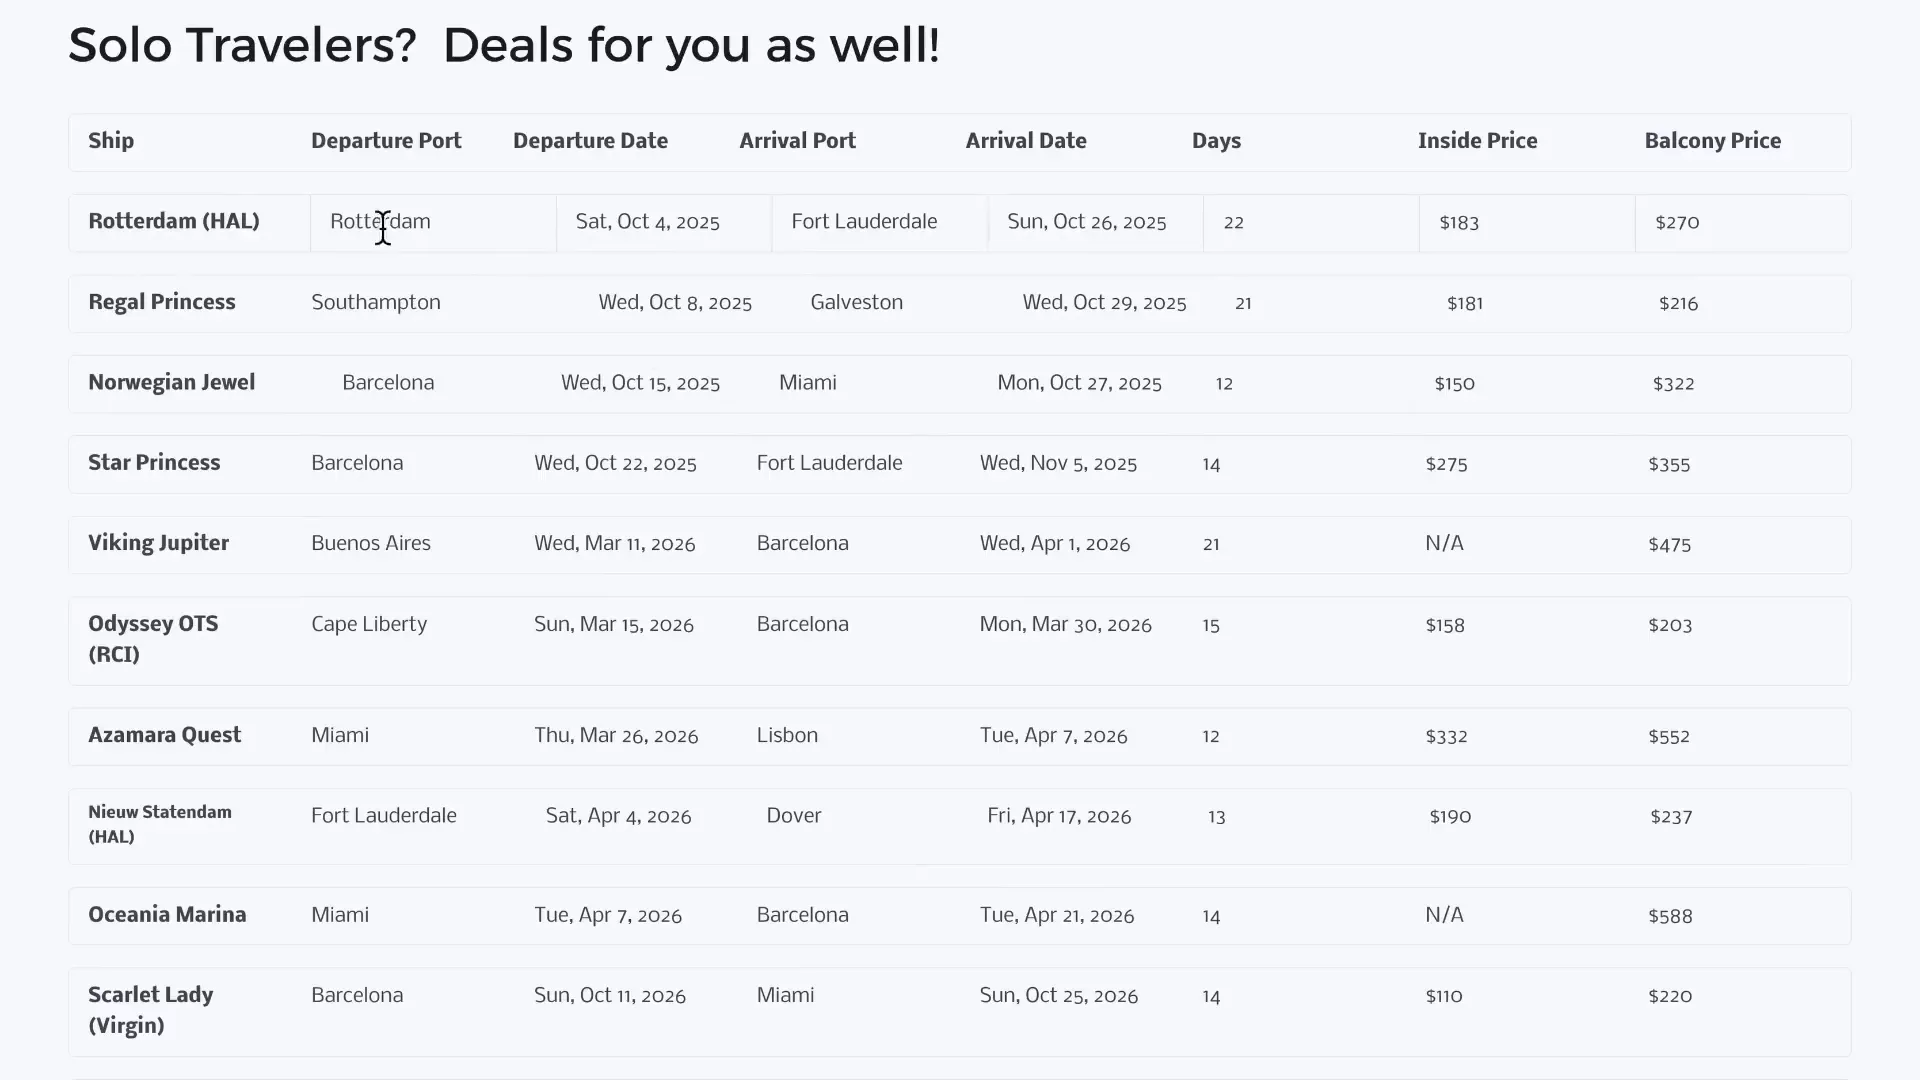This screenshot has width=1920, height=1080.
Task: Select the Azamara Quest ship name
Action: [x=164, y=735]
